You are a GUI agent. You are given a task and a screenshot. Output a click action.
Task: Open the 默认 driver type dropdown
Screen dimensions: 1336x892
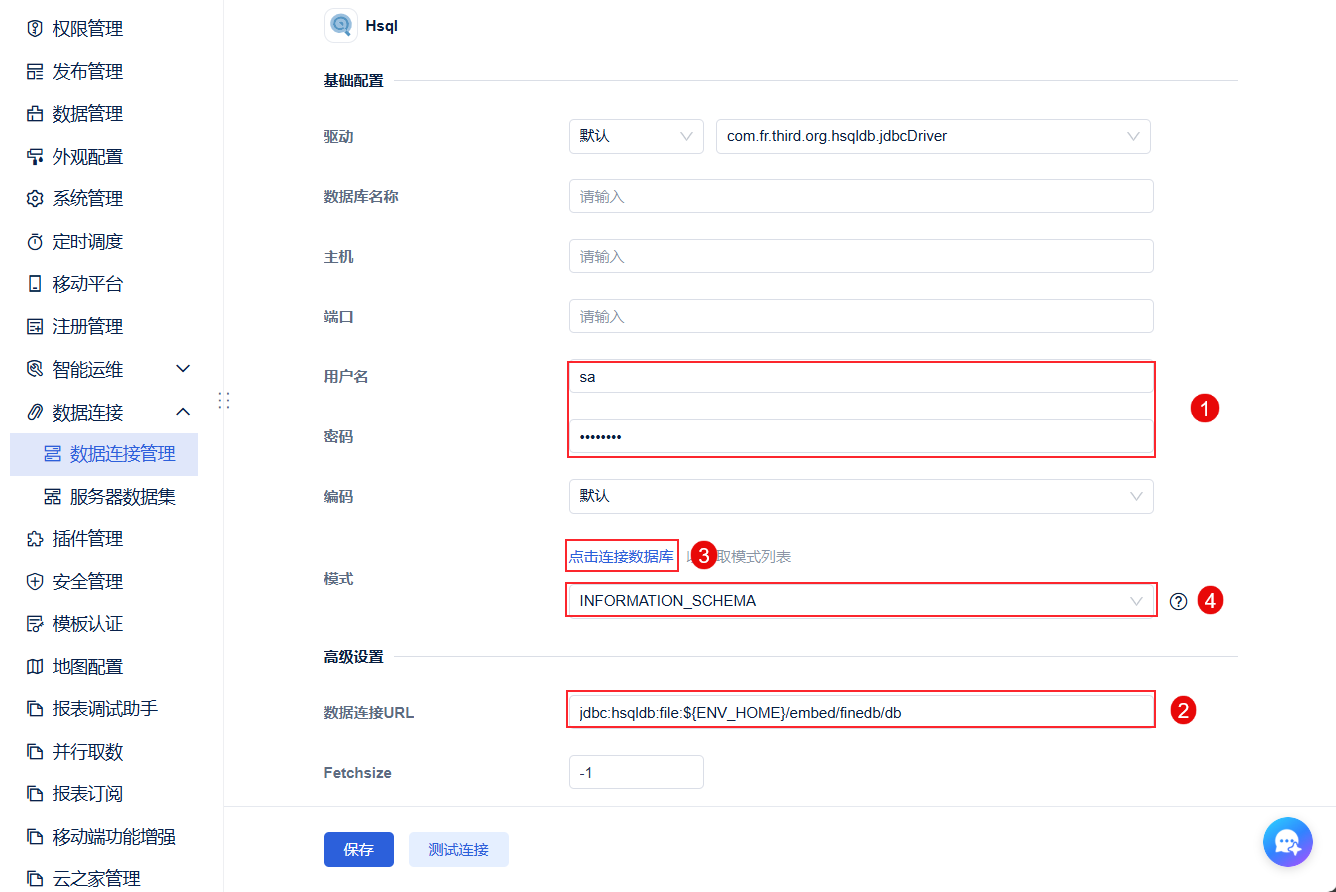(636, 136)
